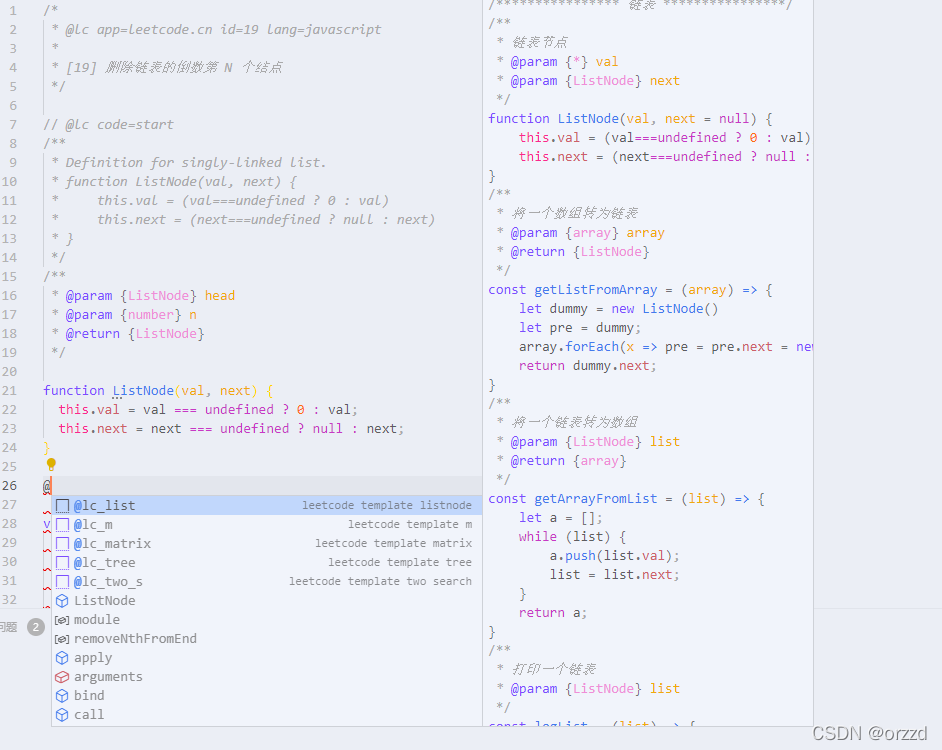Select the @lc_matrix snippet suggestion
Image resolution: width=942 pixels, height=750 pixels.
tap(267, 543)
